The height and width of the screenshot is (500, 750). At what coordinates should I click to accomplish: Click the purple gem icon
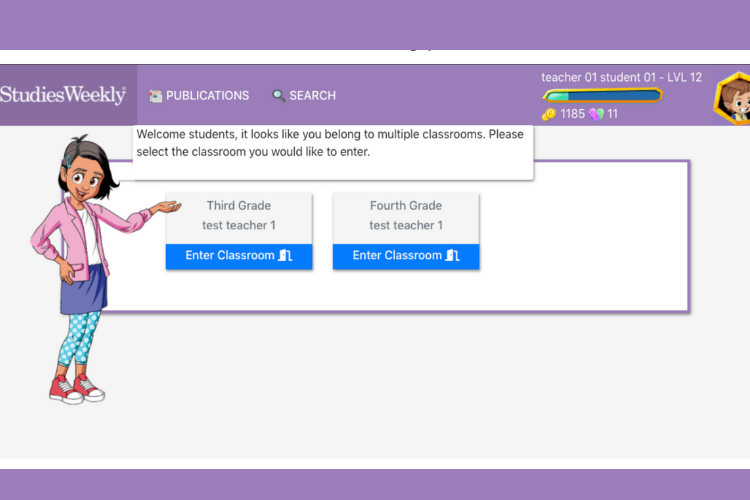[596, 114]
